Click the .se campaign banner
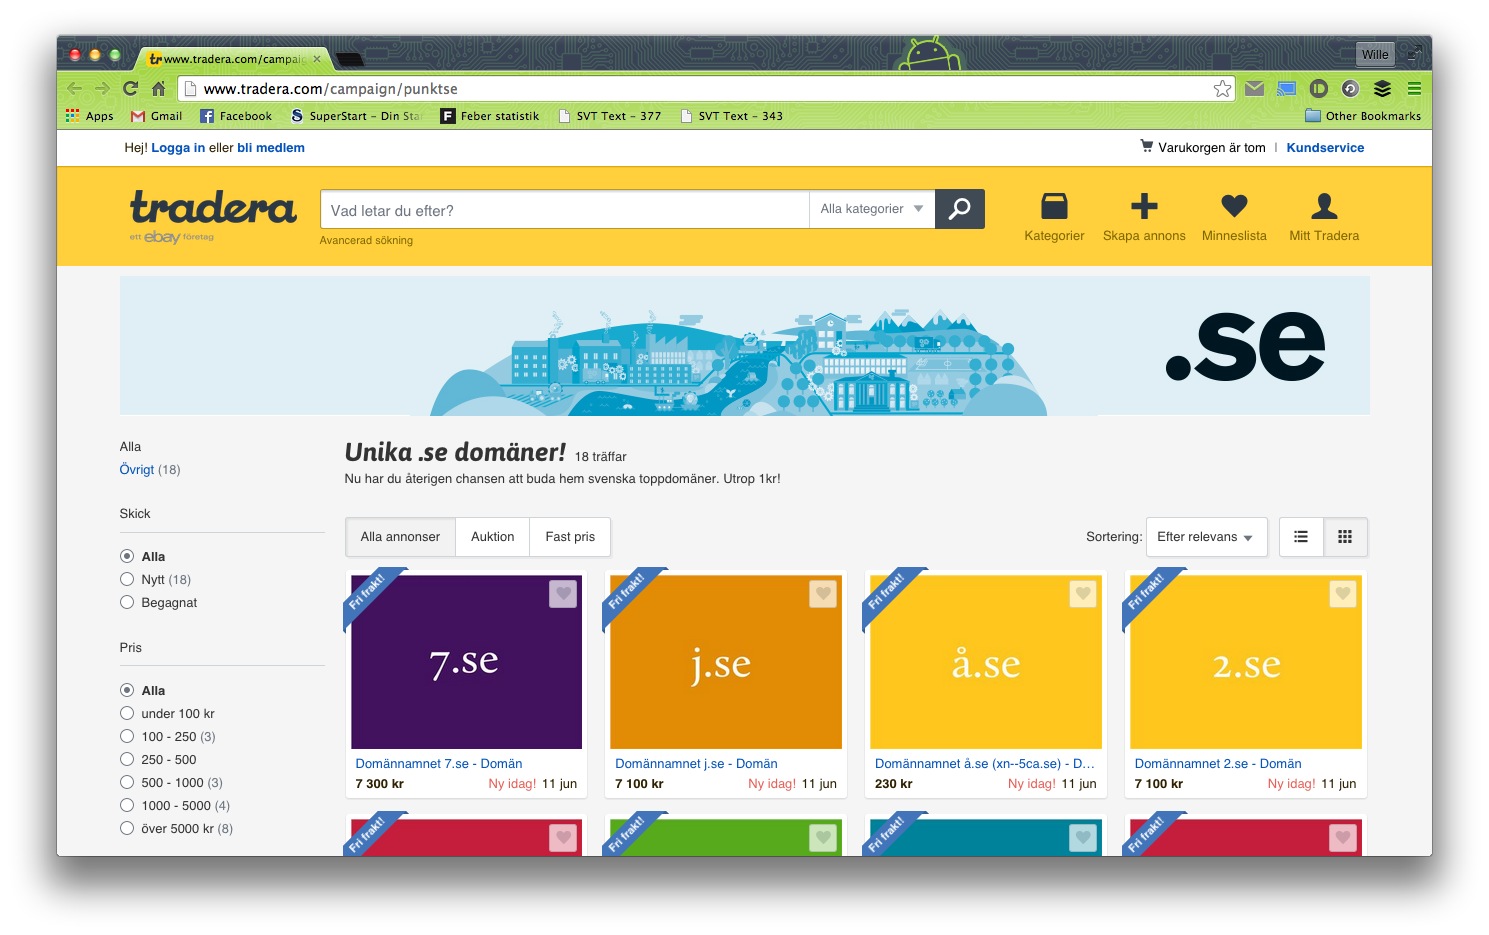This screenshot has width=1489, height=935. [x=745, y=346]
